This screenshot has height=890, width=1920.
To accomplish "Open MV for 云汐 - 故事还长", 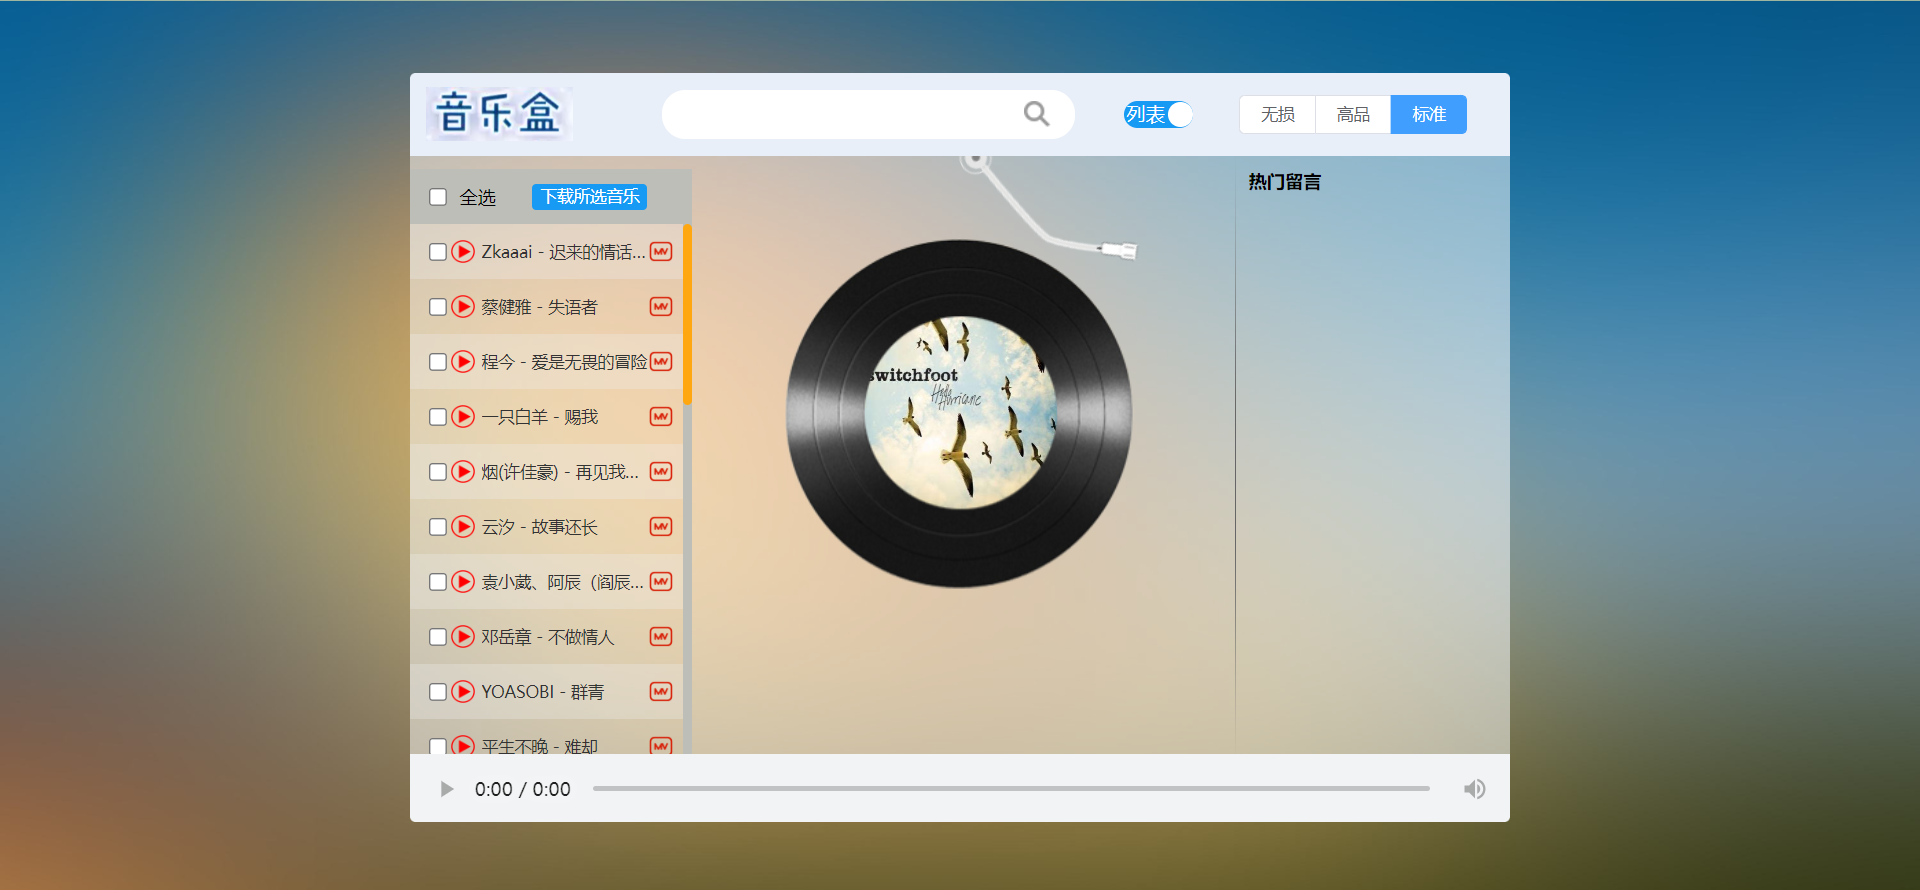I will tap(661, 526).
